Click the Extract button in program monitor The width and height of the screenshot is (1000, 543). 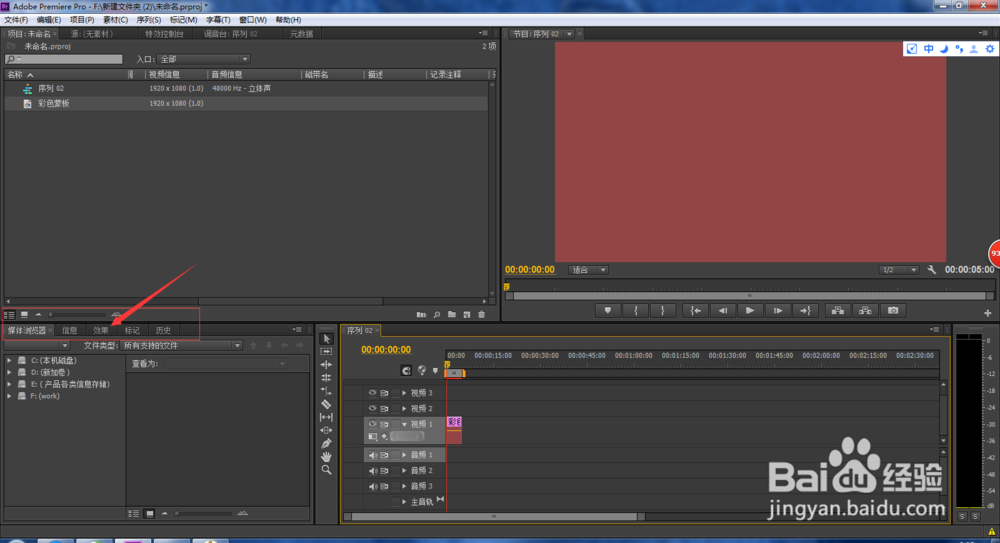865,311
